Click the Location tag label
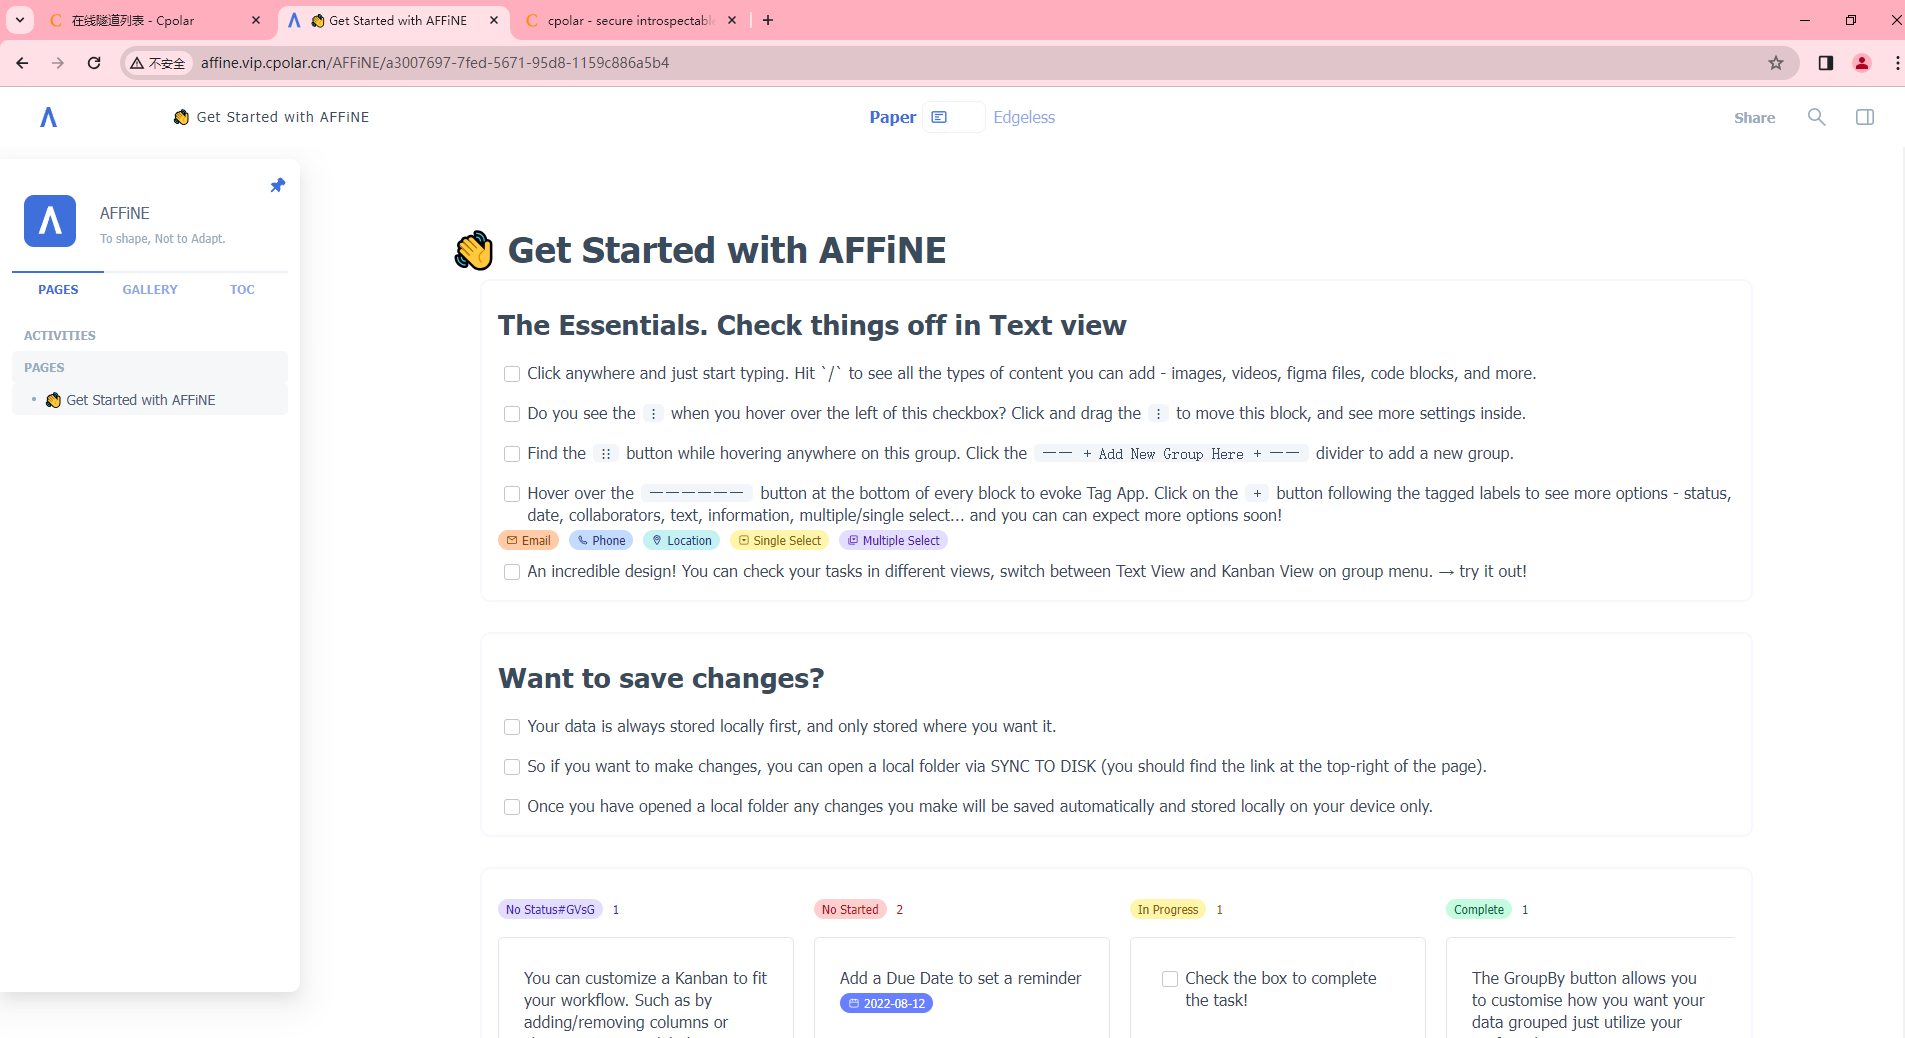 [681, 540]
